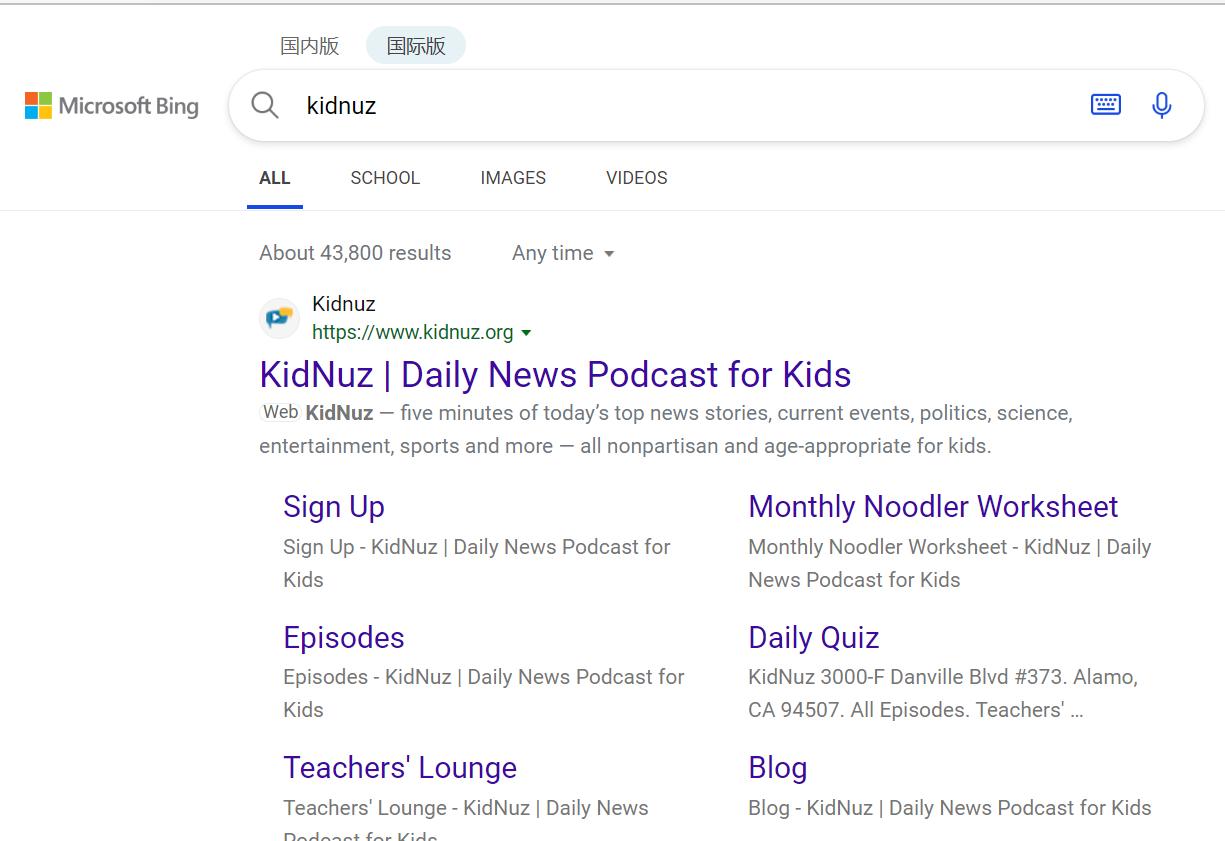Click the Microsoft Bing logo
The width and height of the screenshot is (1225, 841).
112,106
